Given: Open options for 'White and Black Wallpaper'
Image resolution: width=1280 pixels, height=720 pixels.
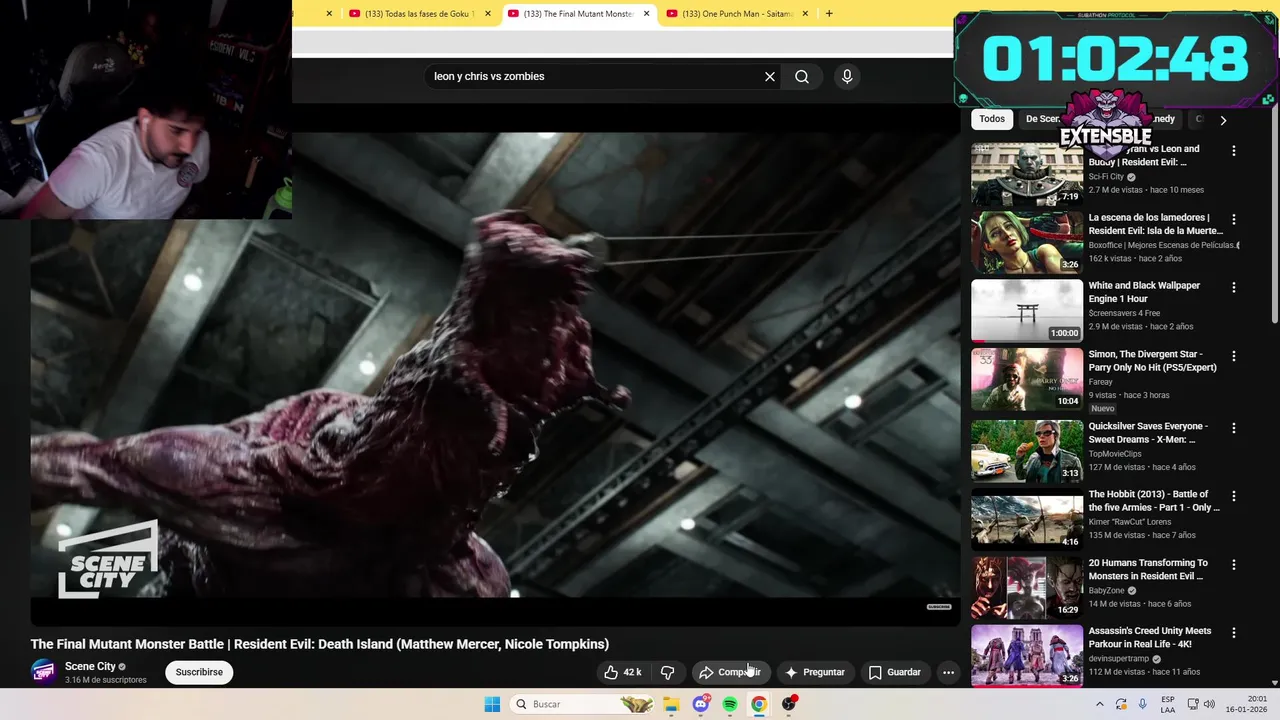Looking at the screenshot, I should click(1233, 287).
